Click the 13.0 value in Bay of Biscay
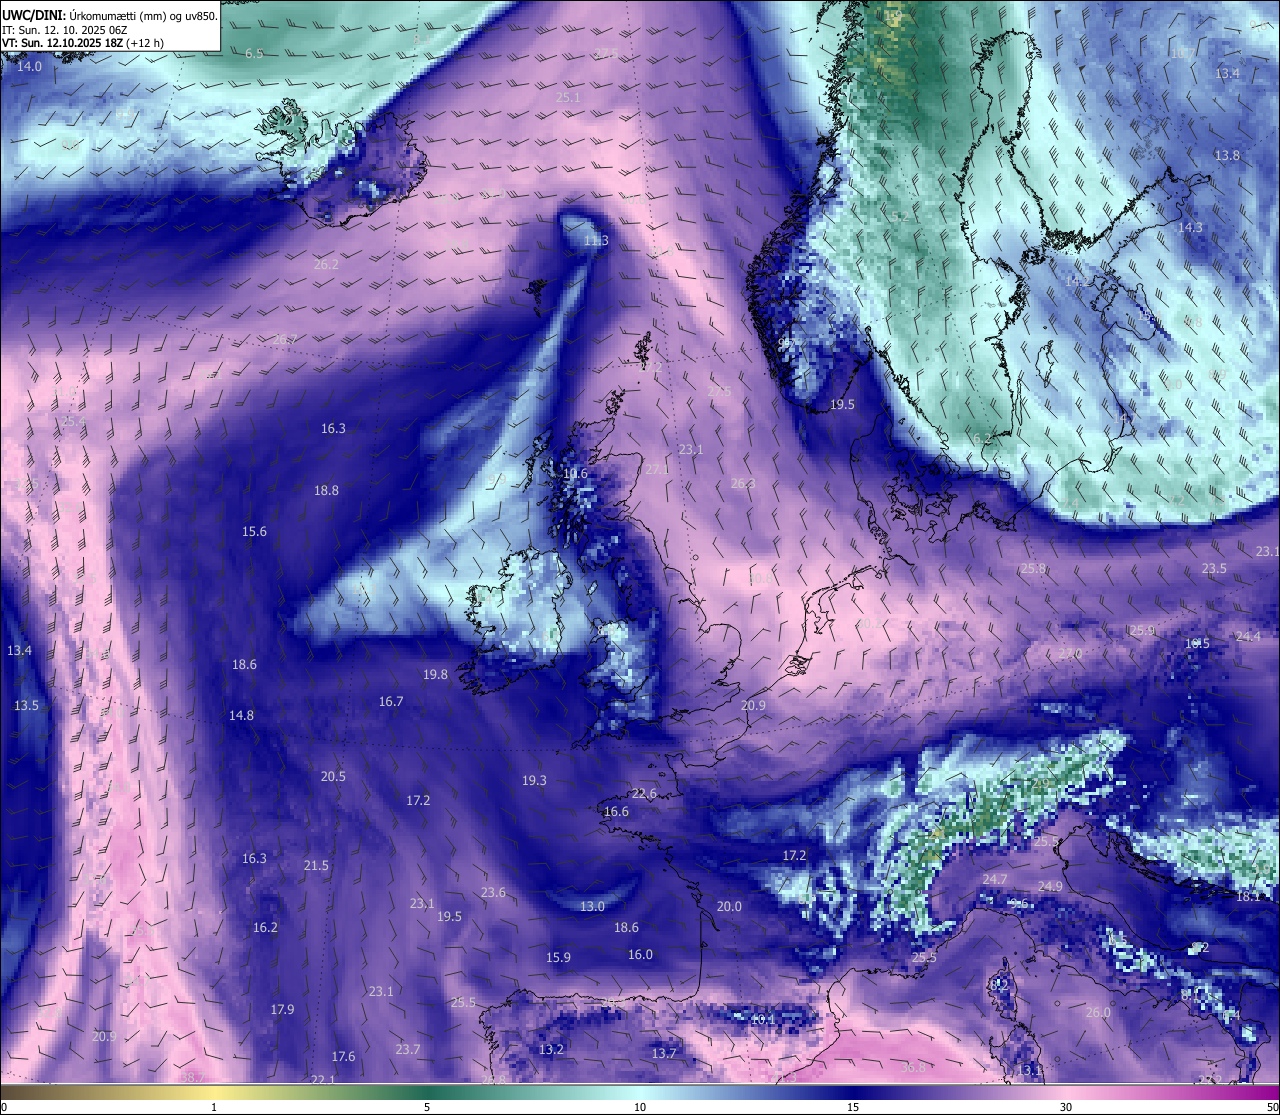Viewport: 1280px width, 1115px height. click(x=592, y=906)
